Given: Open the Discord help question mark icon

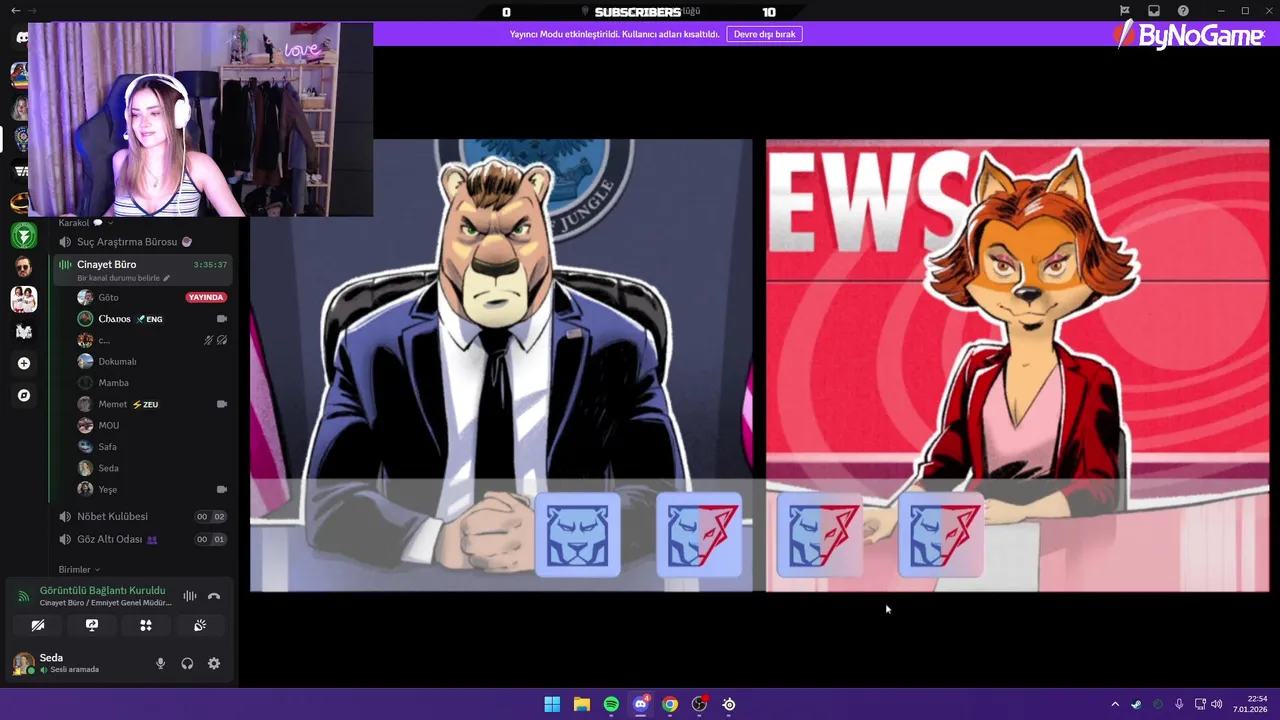Looking at the screenshot, I should 1183,11.
